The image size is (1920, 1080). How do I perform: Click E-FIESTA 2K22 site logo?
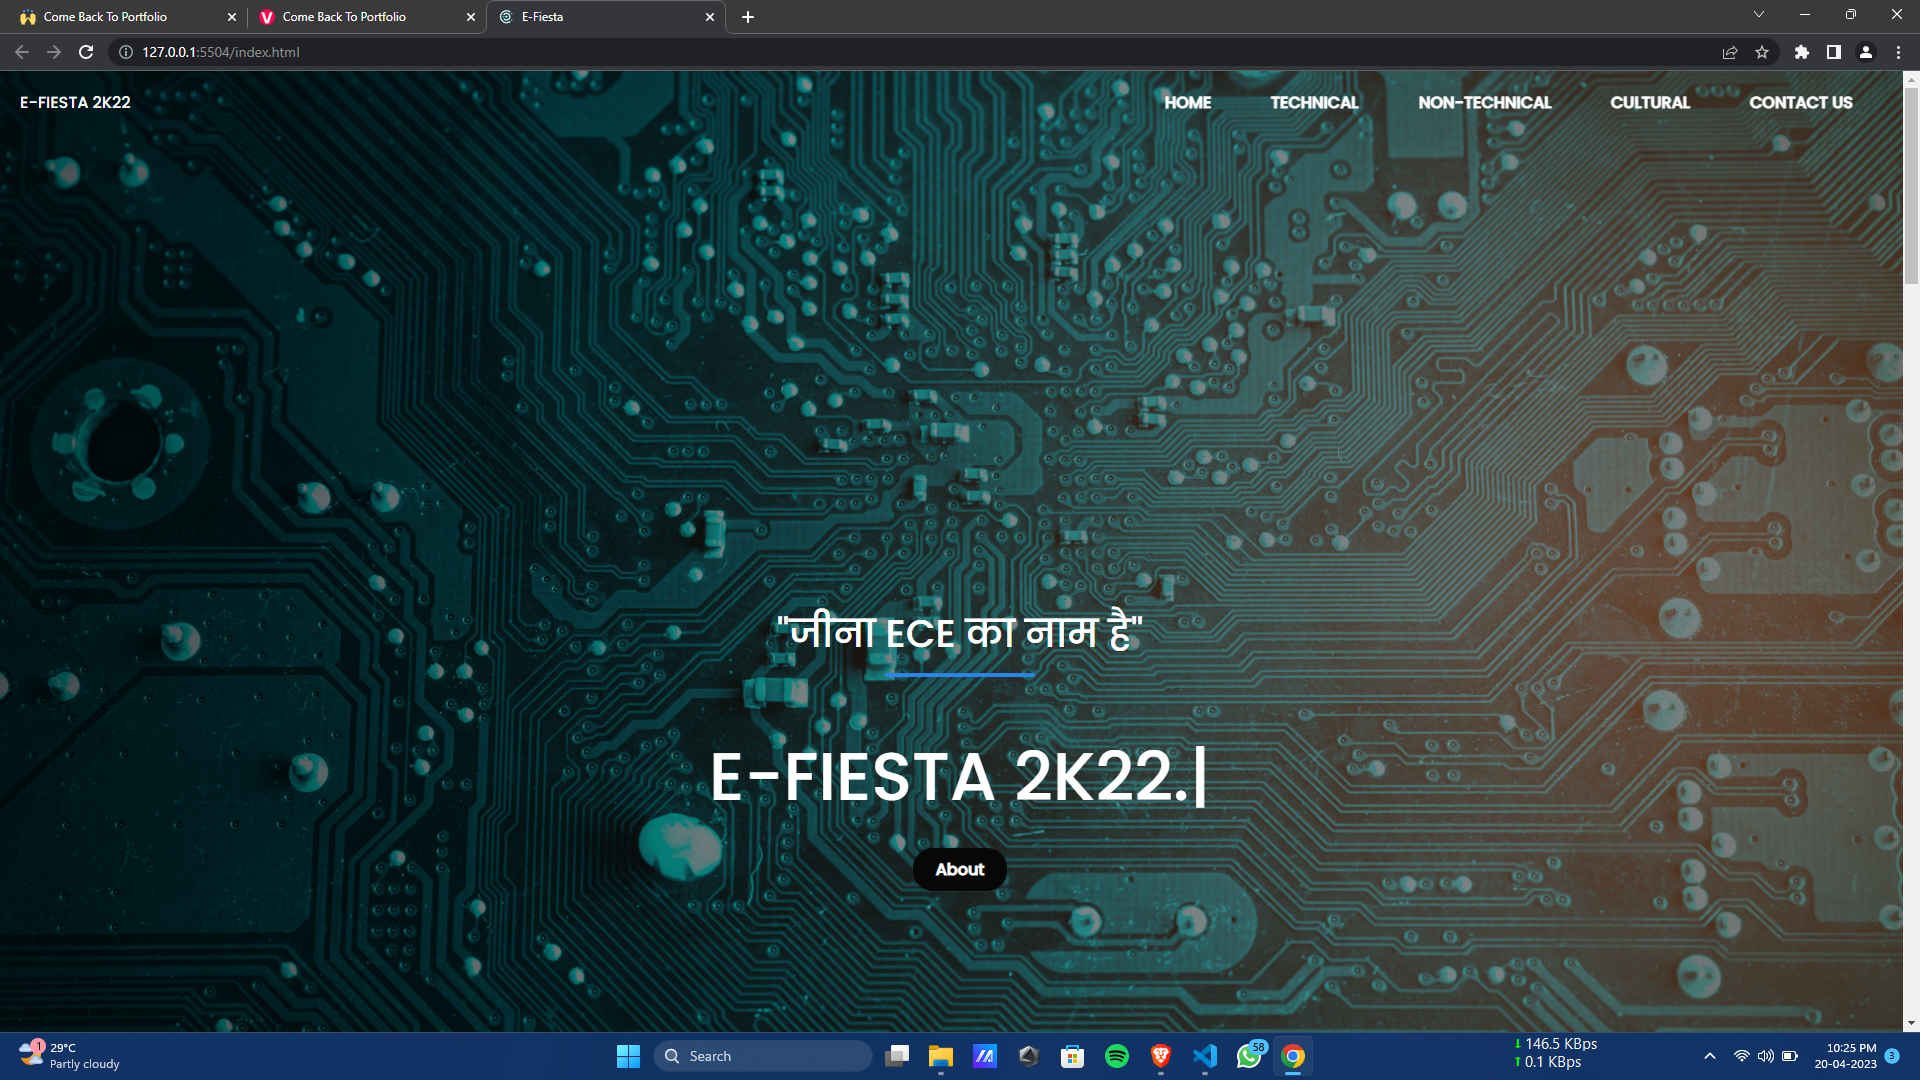(x=75, y=102)
